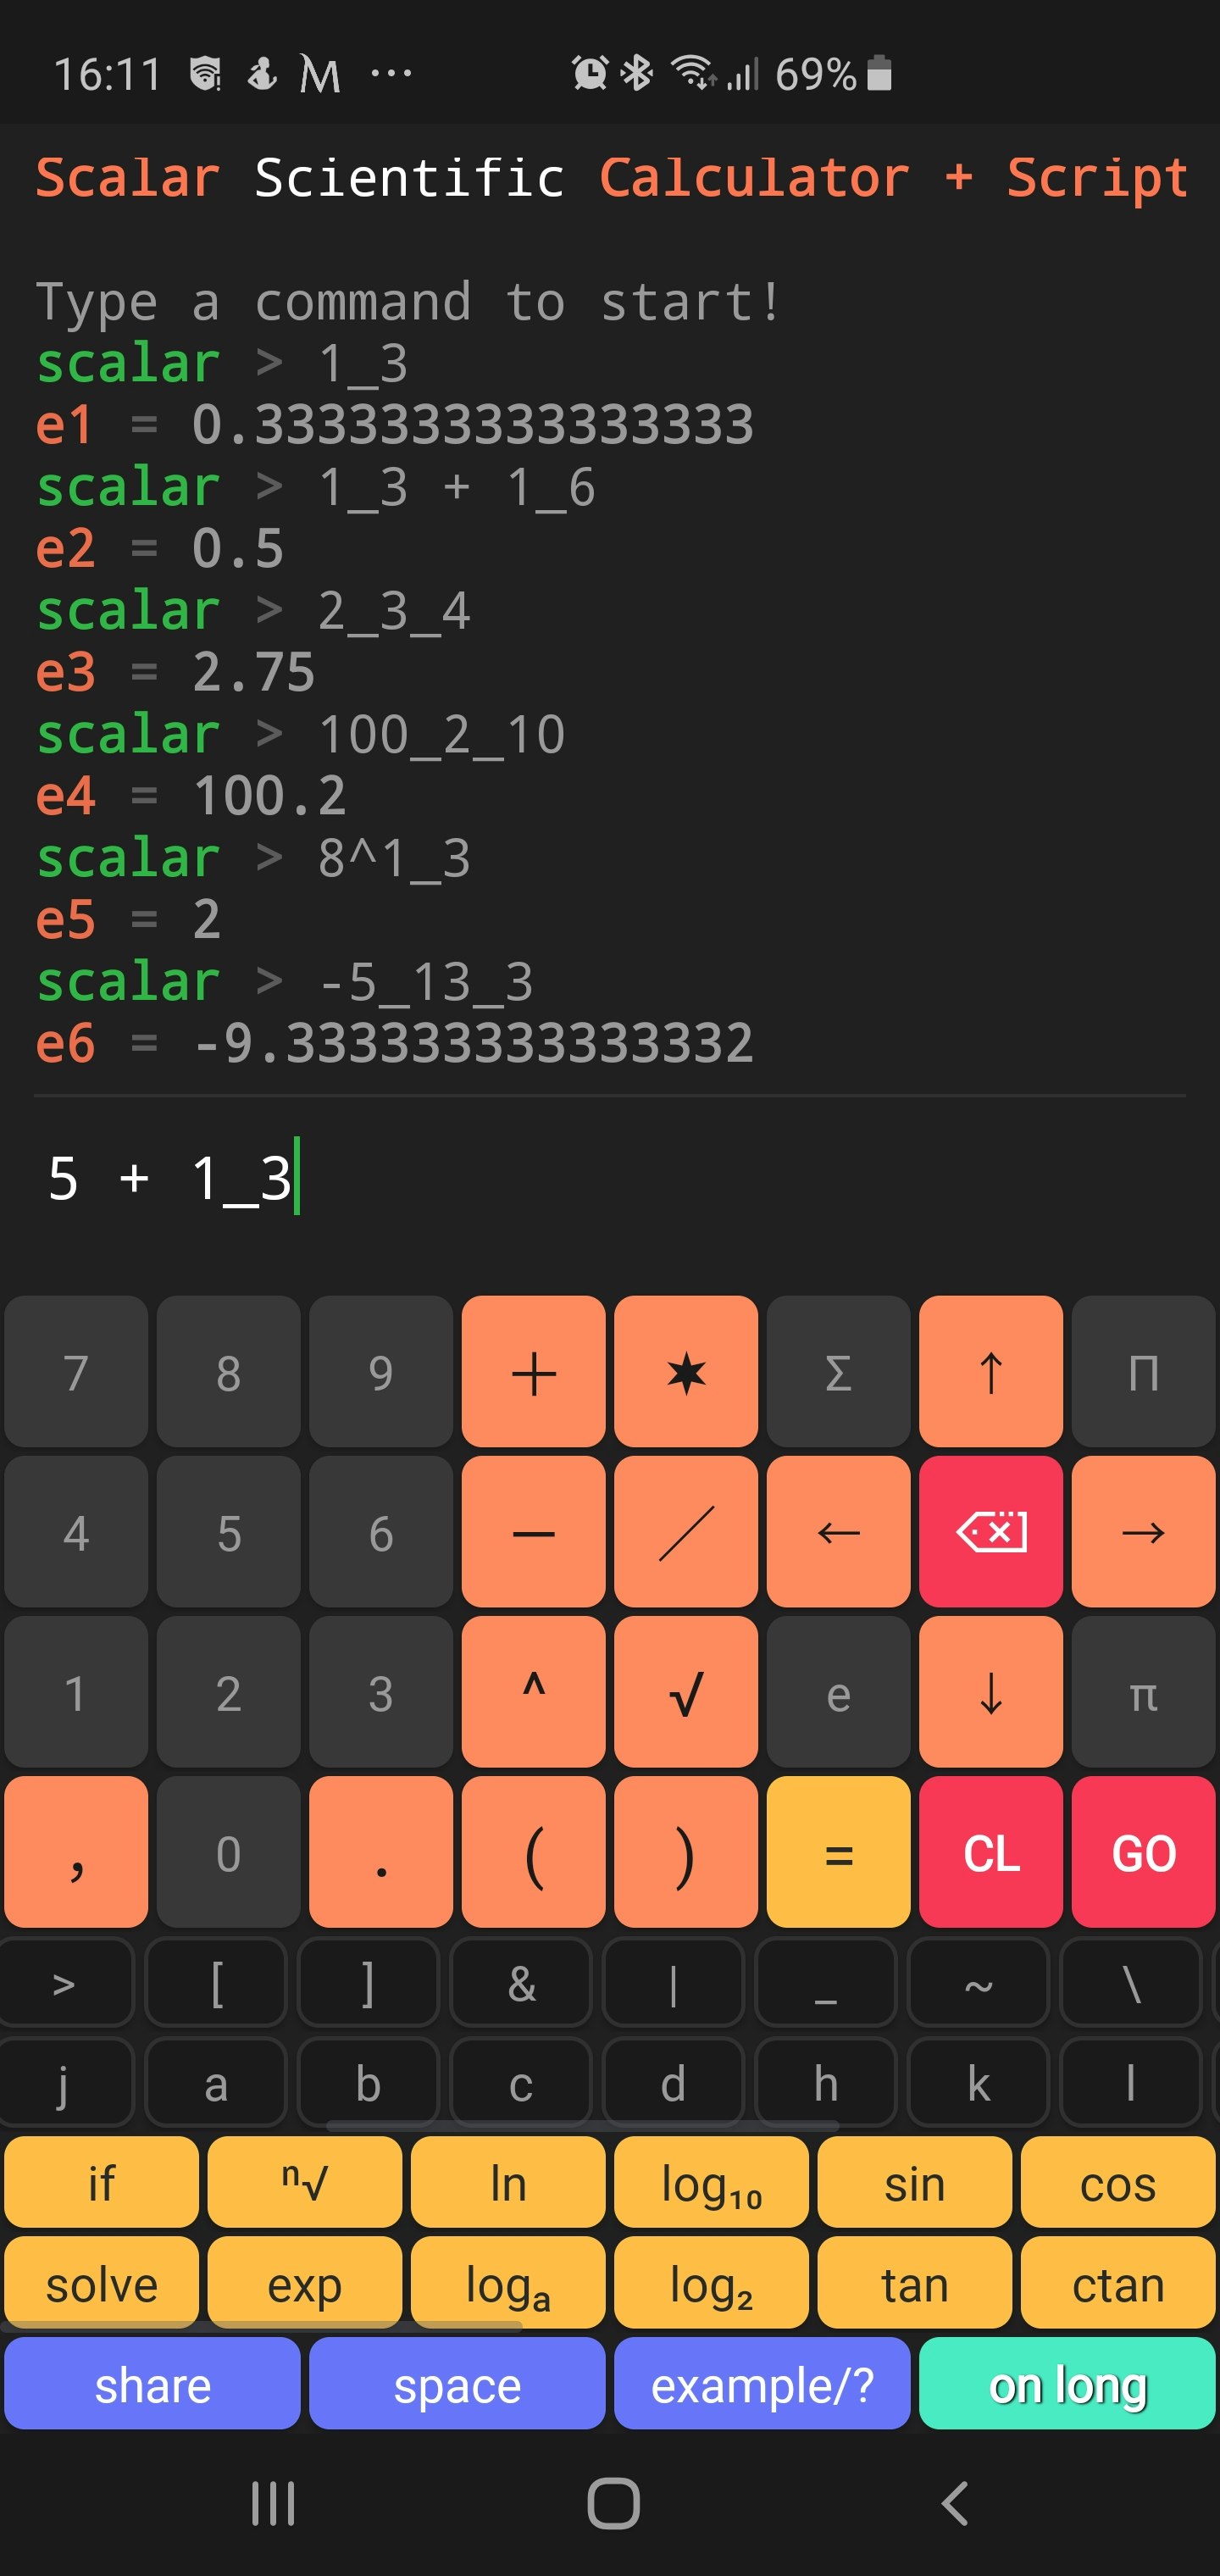The height and width of the screenshot is (2576, 1220).
Task: Tap digit 5 key
Action: click(x=228, y=1531)
